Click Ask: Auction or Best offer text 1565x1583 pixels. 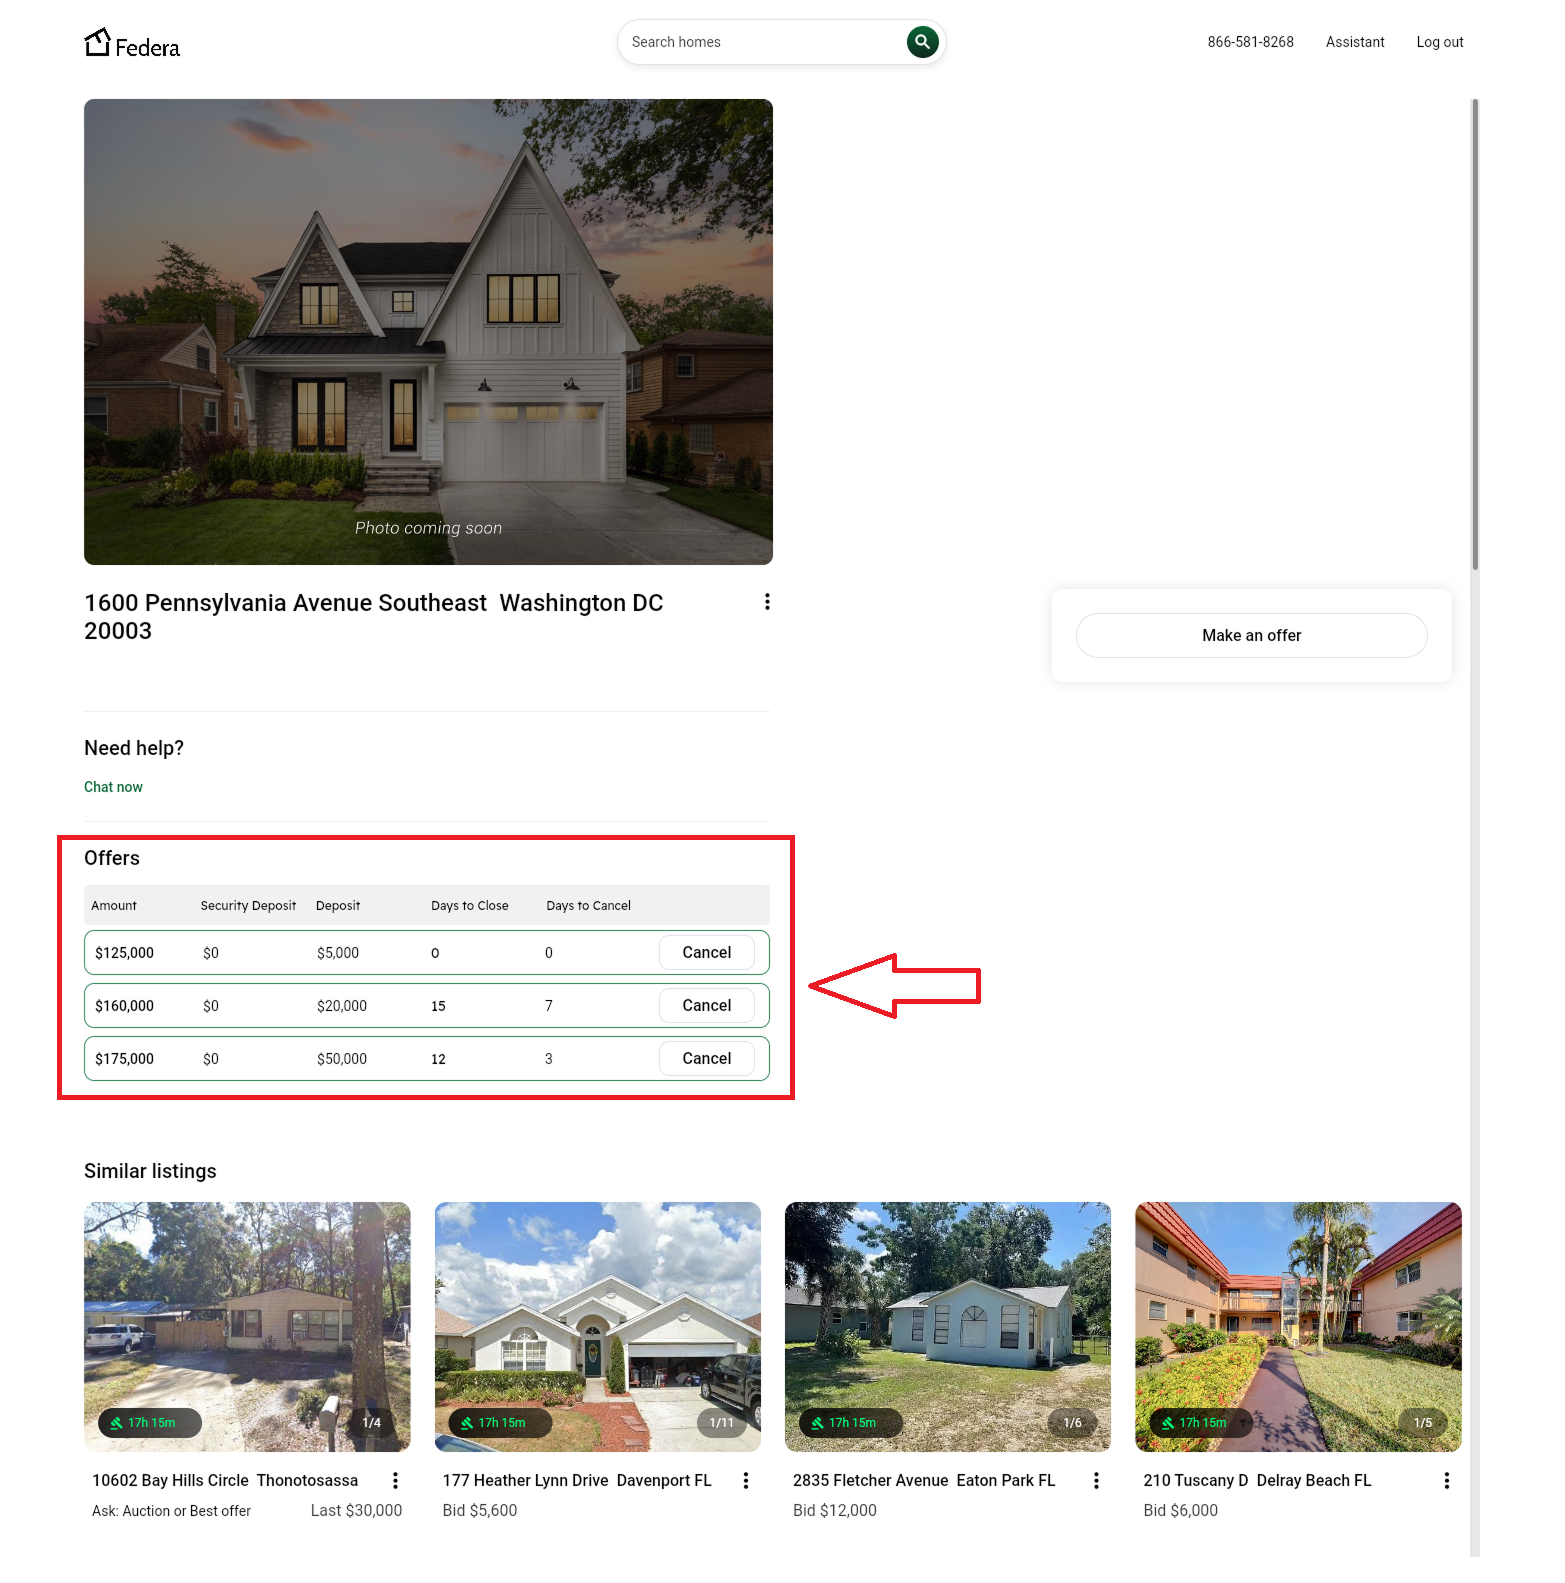tap(171, 1511)
